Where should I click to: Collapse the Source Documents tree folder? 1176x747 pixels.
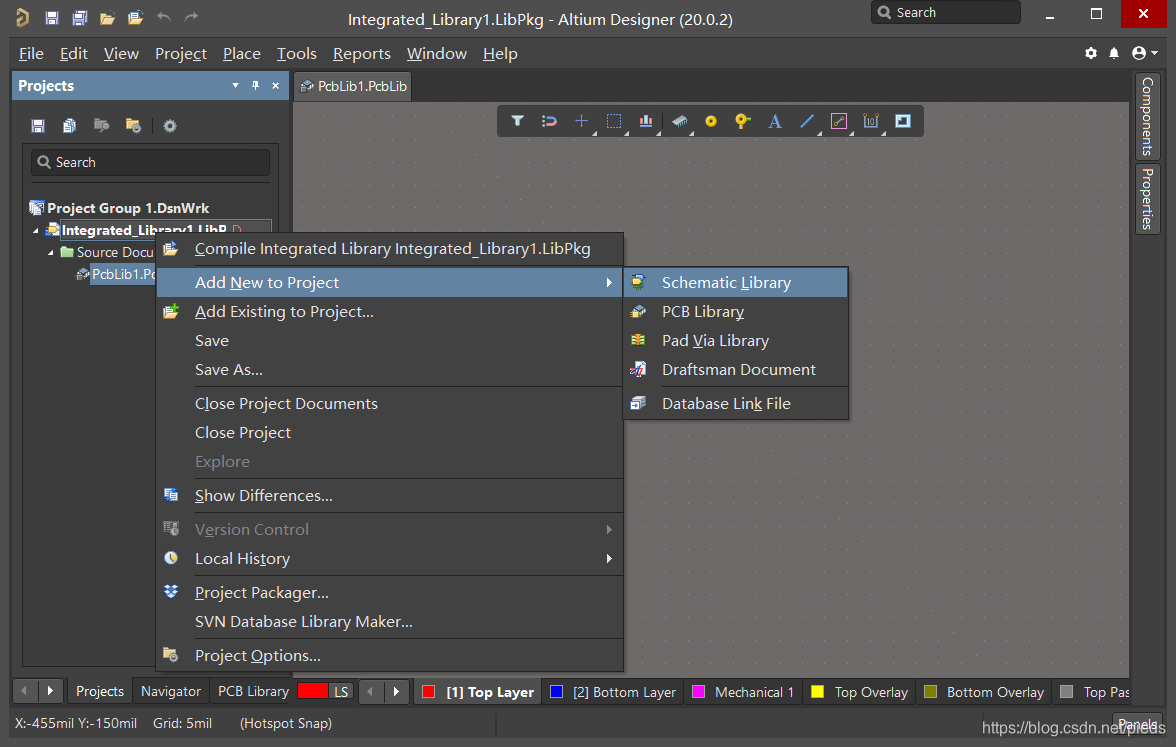coord(52,253)
